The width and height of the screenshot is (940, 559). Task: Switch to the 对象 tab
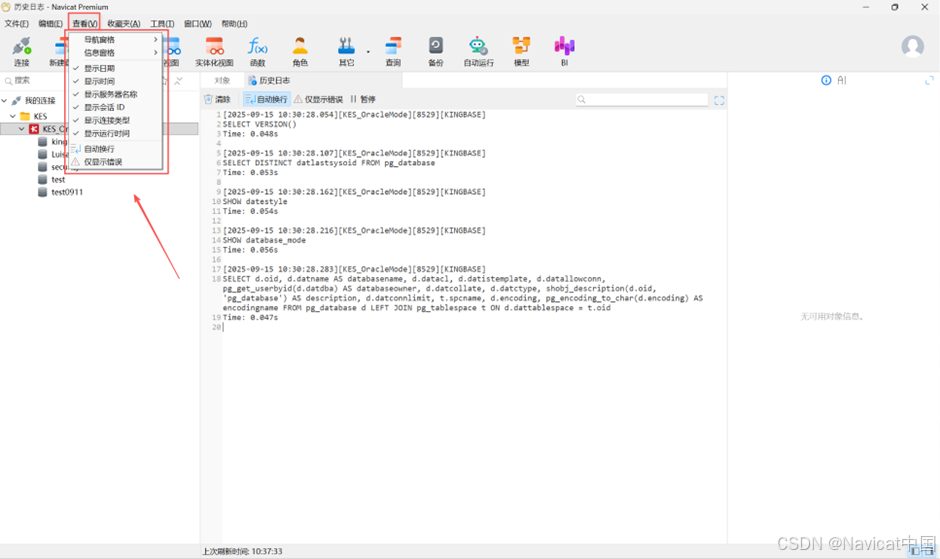[x=222, y=80]
